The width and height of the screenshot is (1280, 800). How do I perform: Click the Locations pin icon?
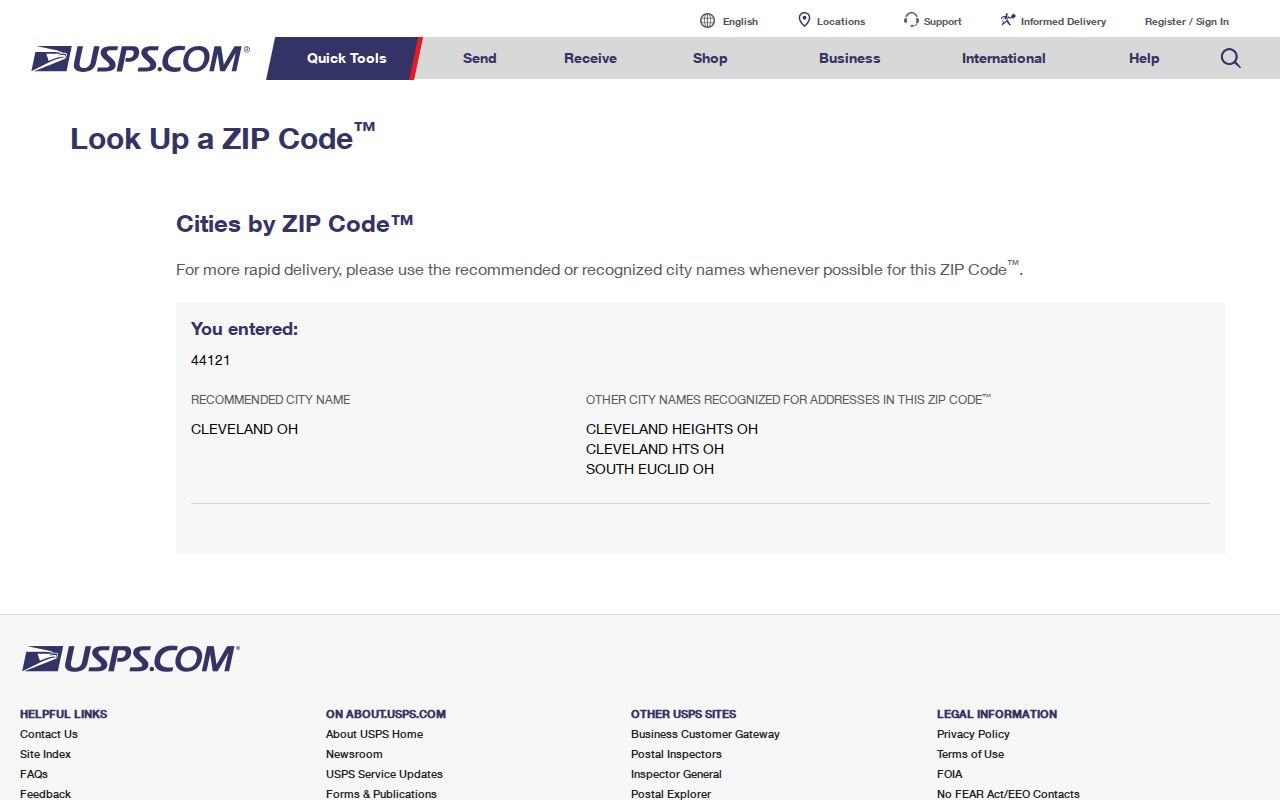(x=804, y=20)
